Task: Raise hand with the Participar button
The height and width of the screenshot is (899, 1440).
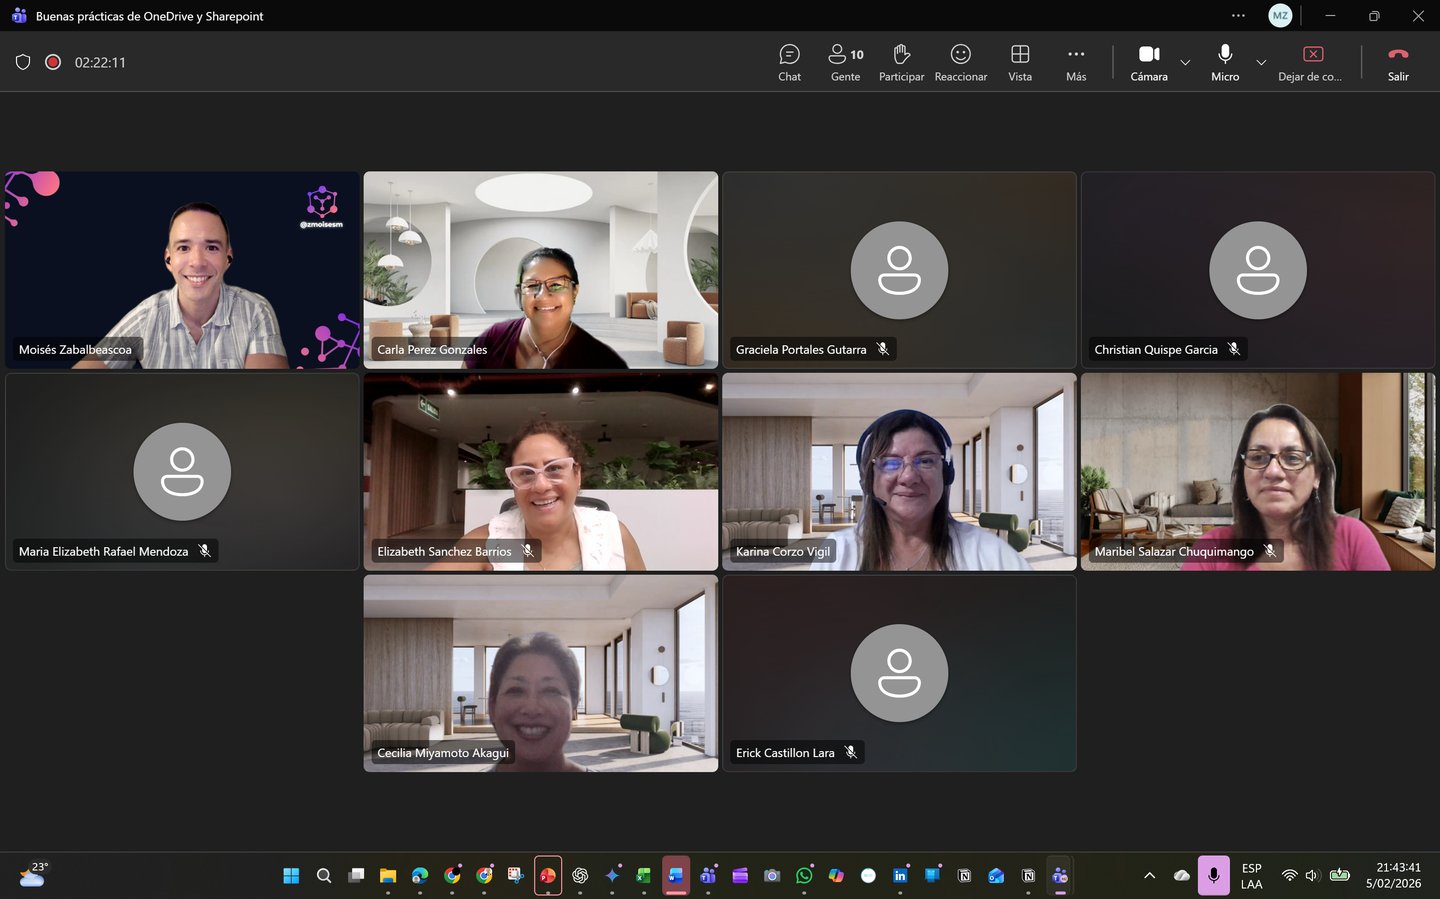Action: tap(901, 62)
